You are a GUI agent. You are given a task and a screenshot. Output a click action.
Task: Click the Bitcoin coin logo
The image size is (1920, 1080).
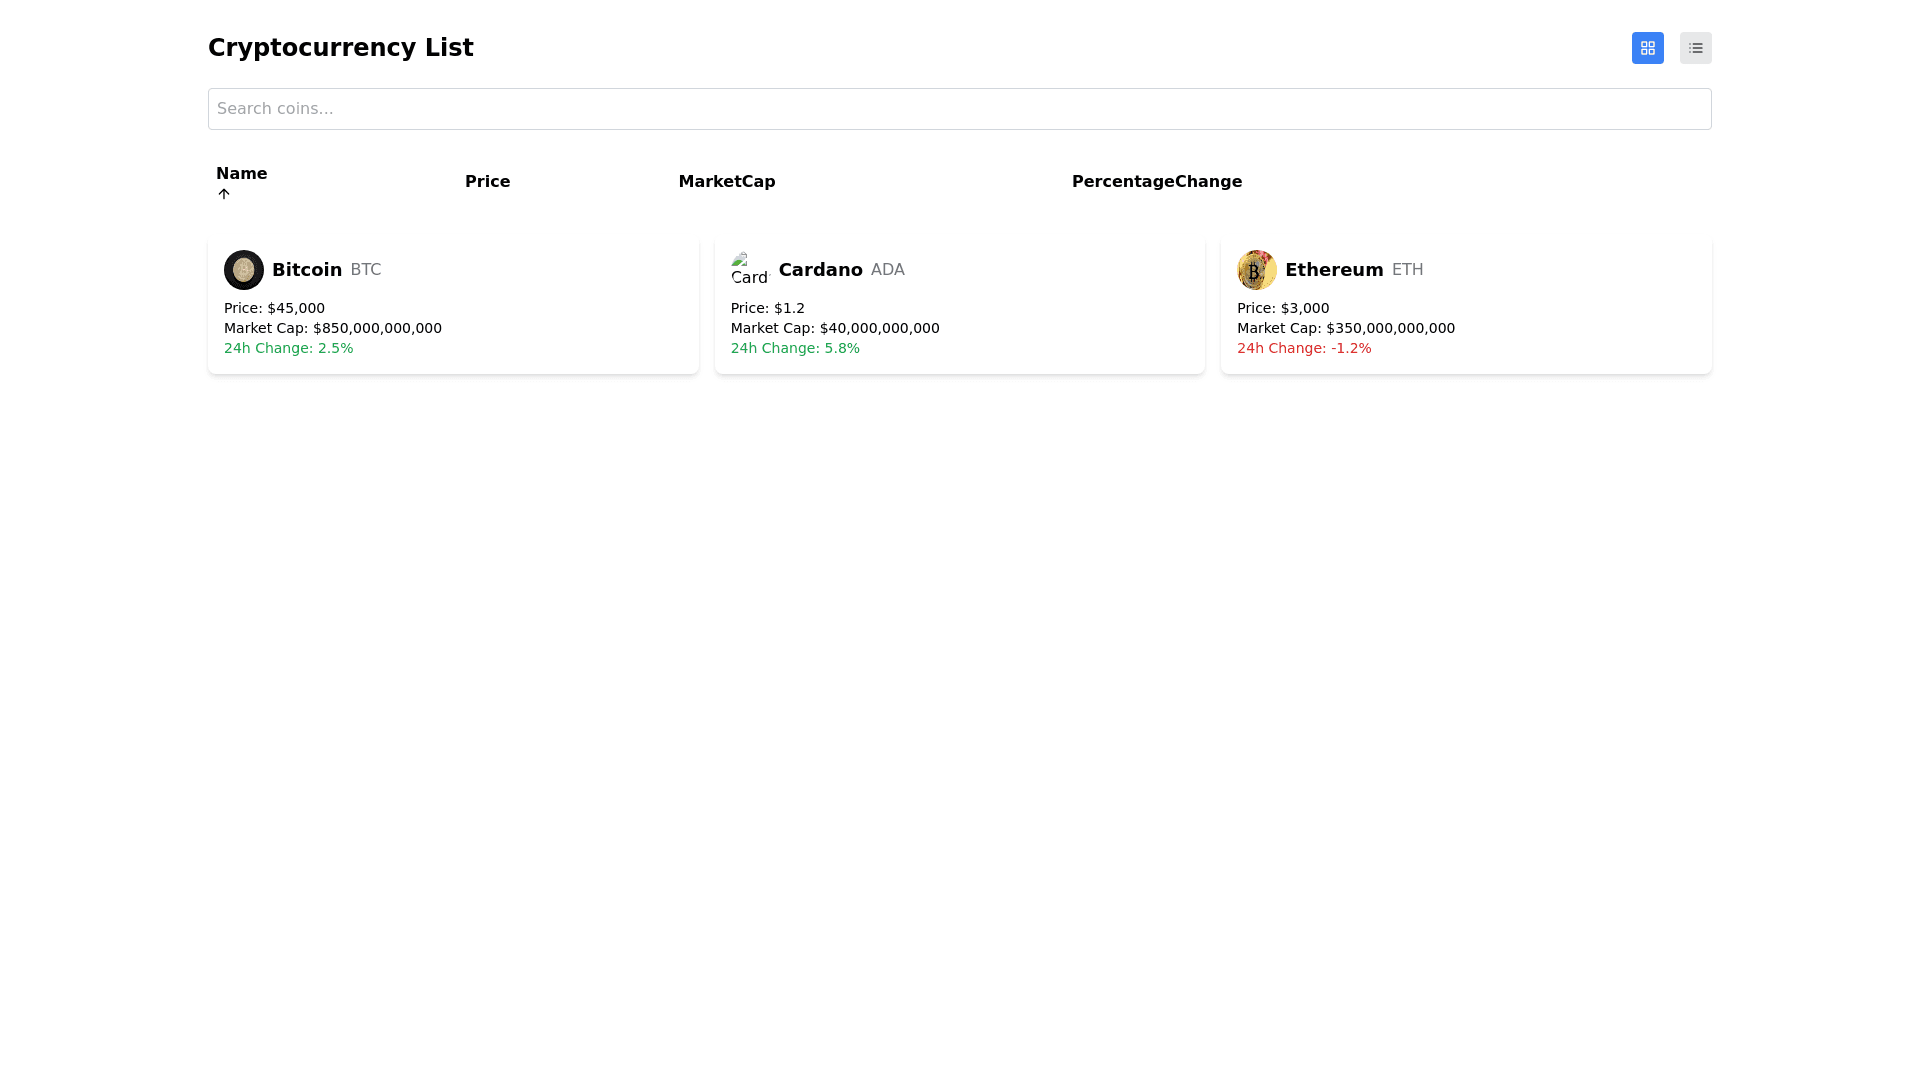point(243,270)
